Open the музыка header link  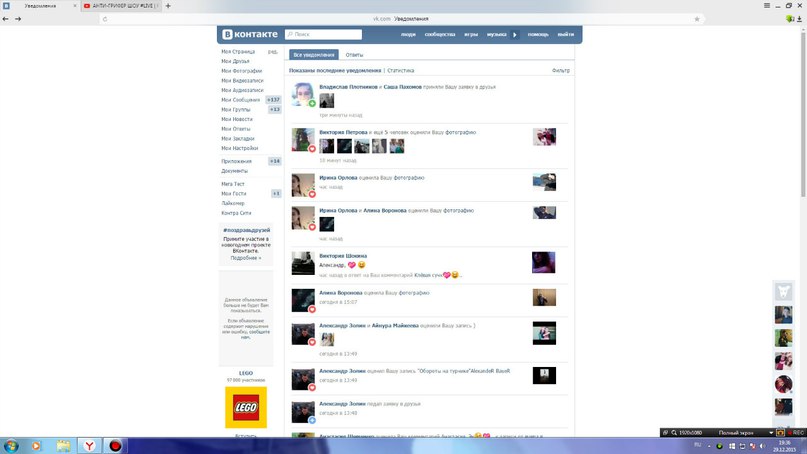496,34
